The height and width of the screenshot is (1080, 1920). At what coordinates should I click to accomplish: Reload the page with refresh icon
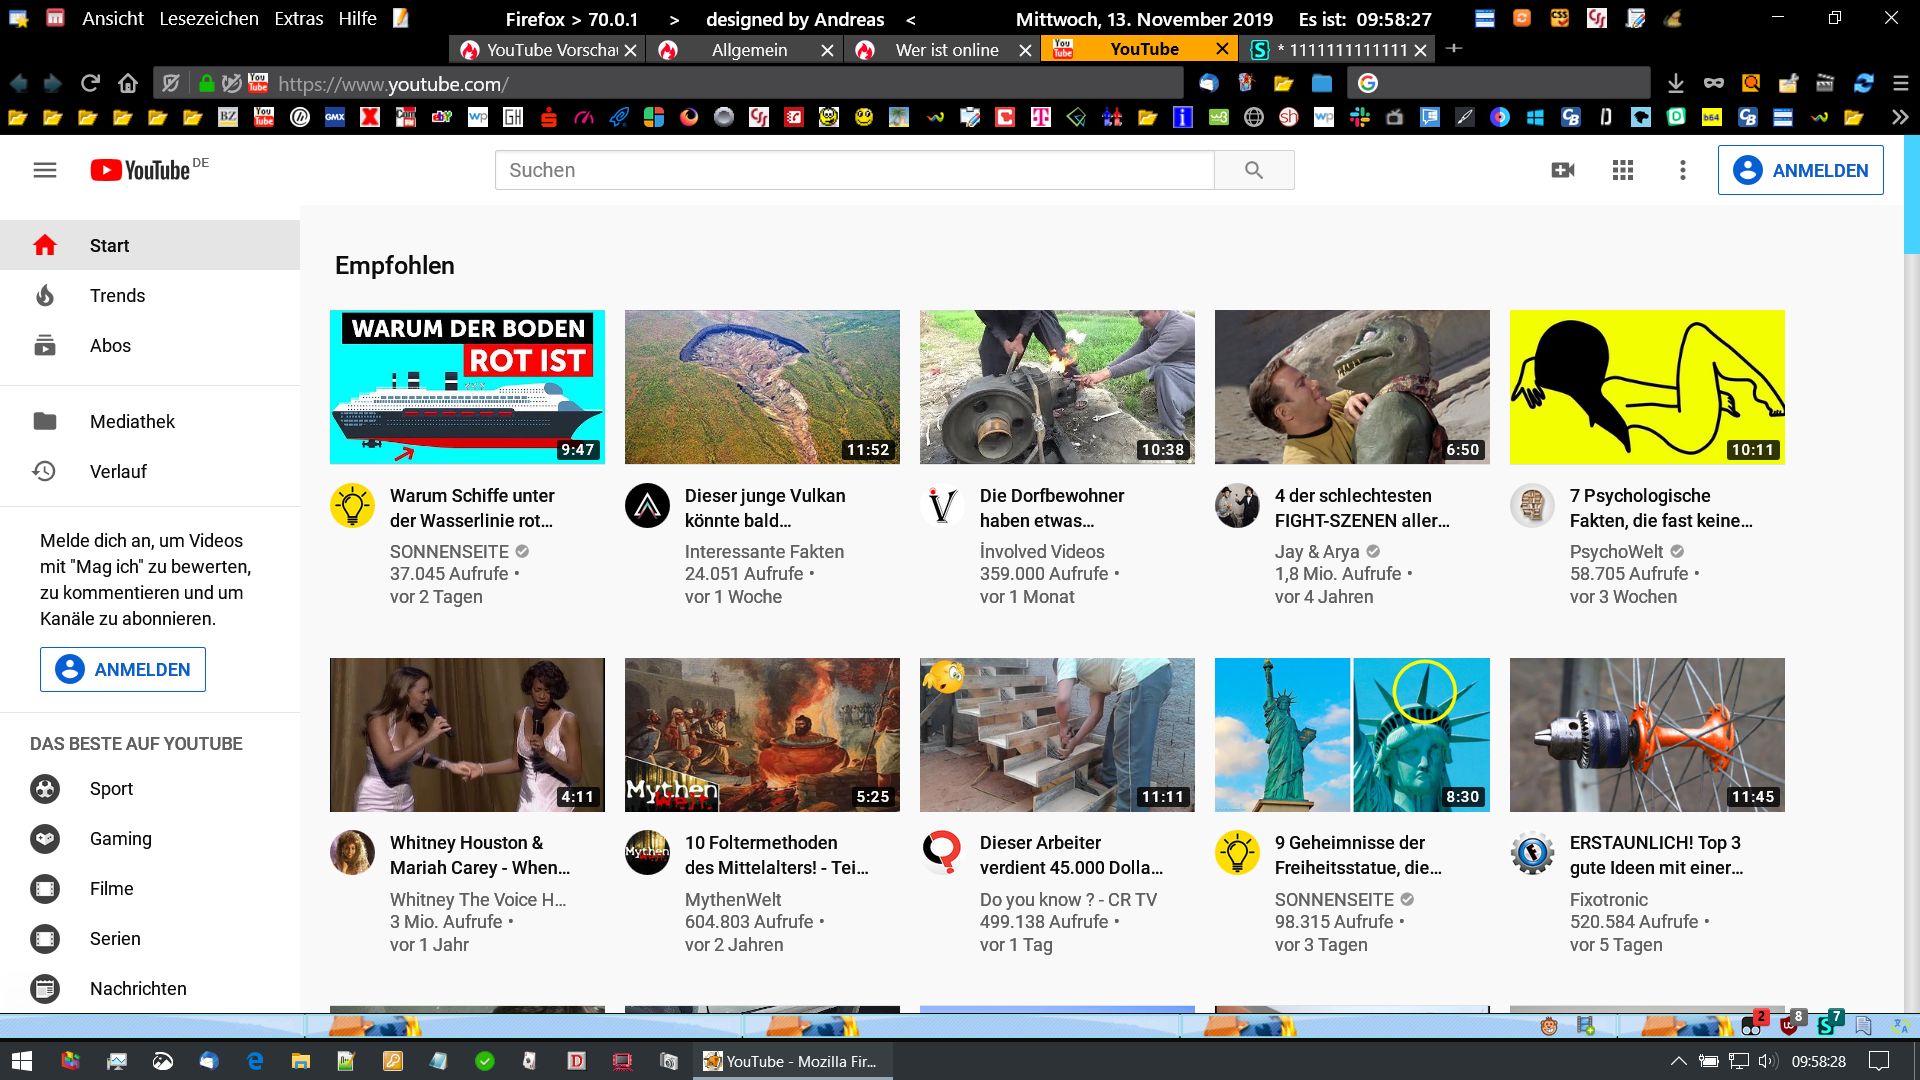90,84
